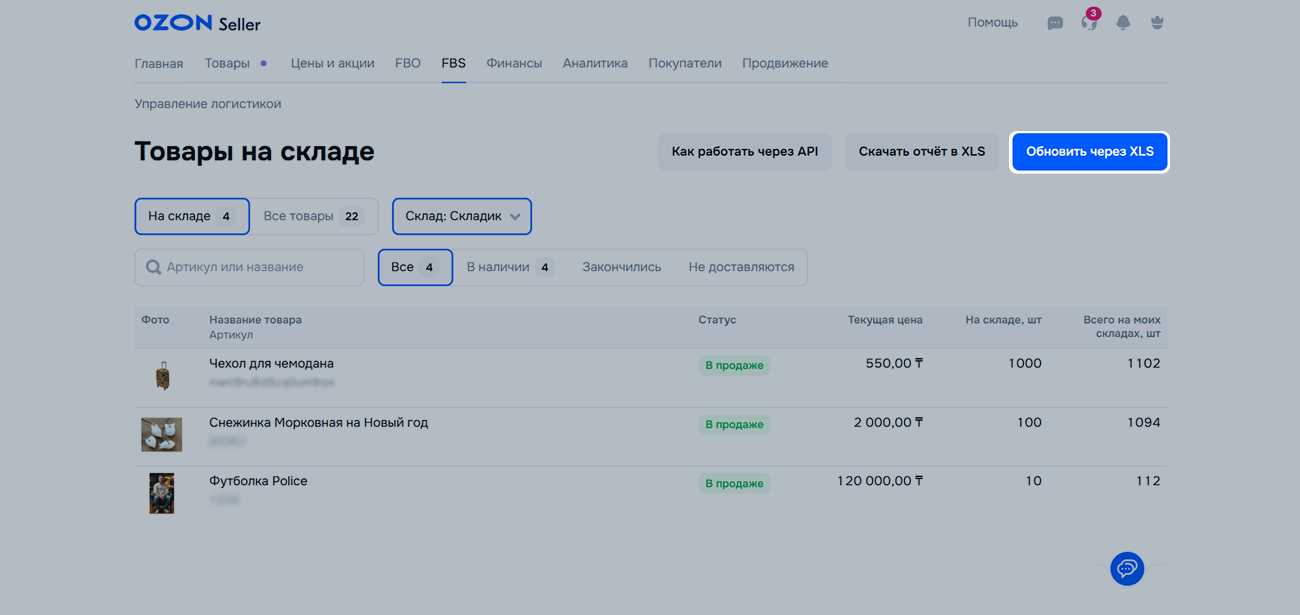1300x615 pixels.
Task: Focus the 'Артикул или название' search field
Action: coord(260,267)
